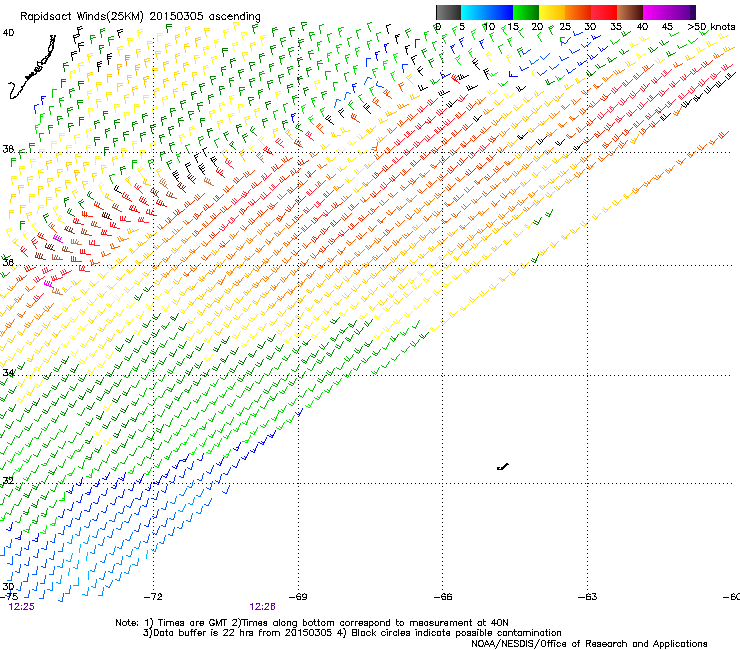Click the red segment of the color bar
Image resolution: width=740 pixels, height=650 pixels.
coord(604,12)
